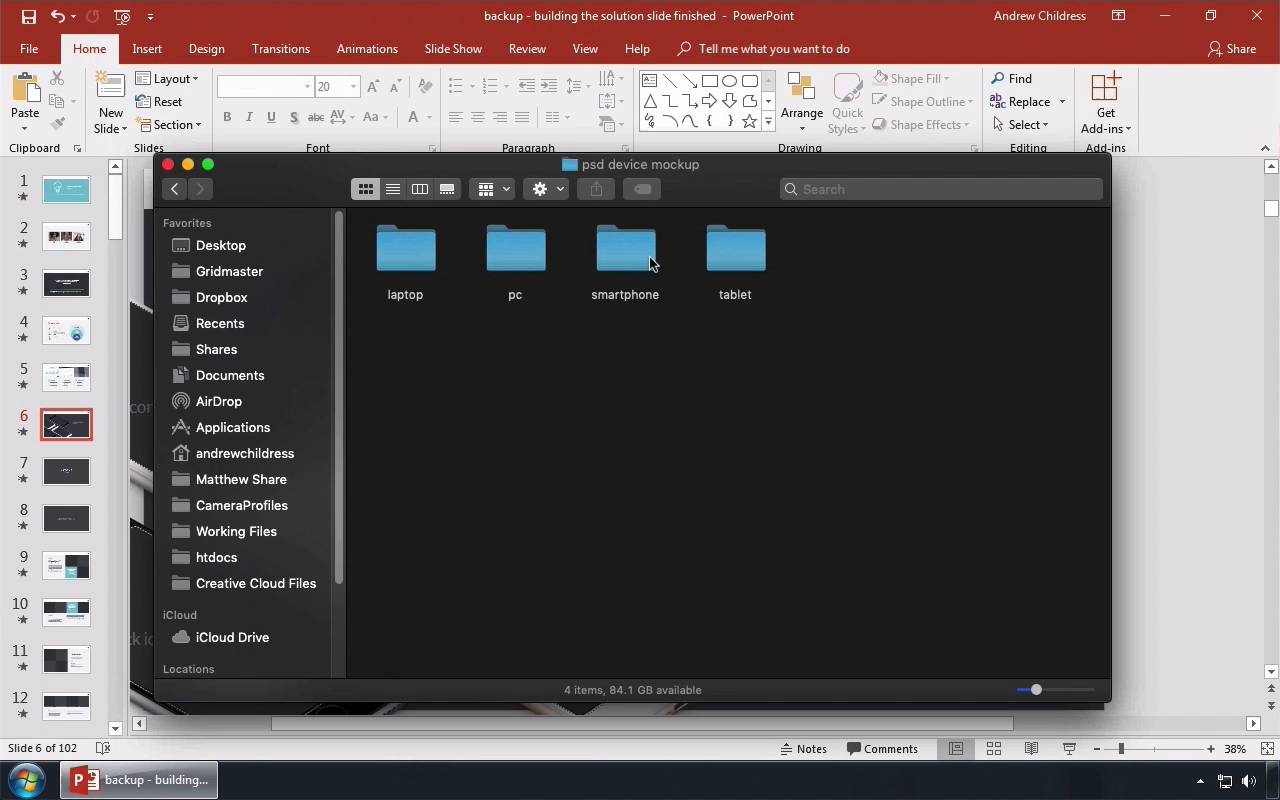Click Finder back navigation arrow
Viewport: 1280px width, 800px height.
[175, 189]
